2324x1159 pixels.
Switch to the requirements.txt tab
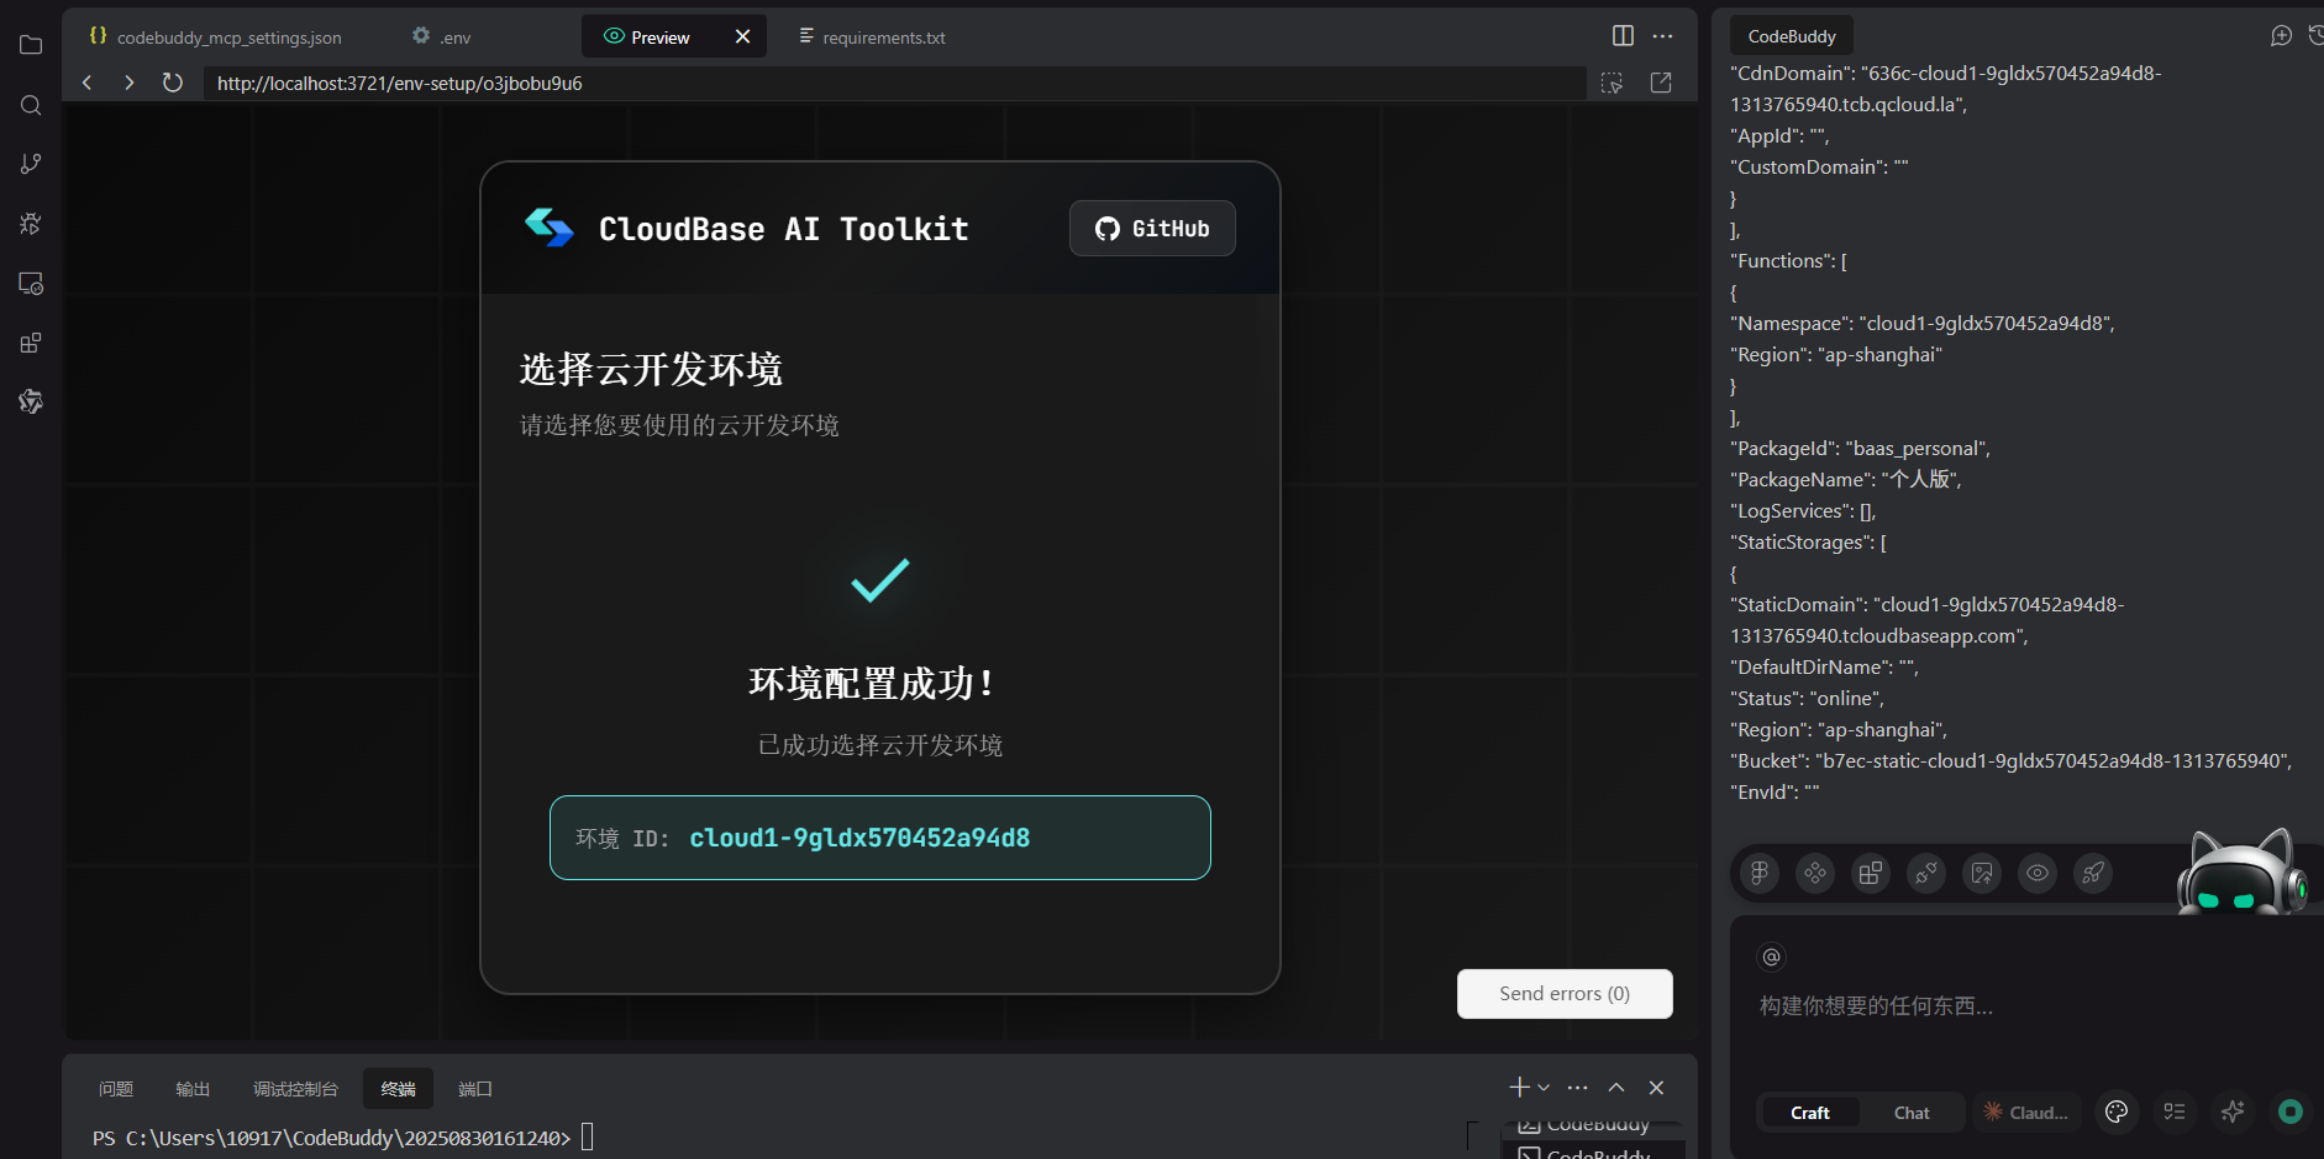click(872, 37)
